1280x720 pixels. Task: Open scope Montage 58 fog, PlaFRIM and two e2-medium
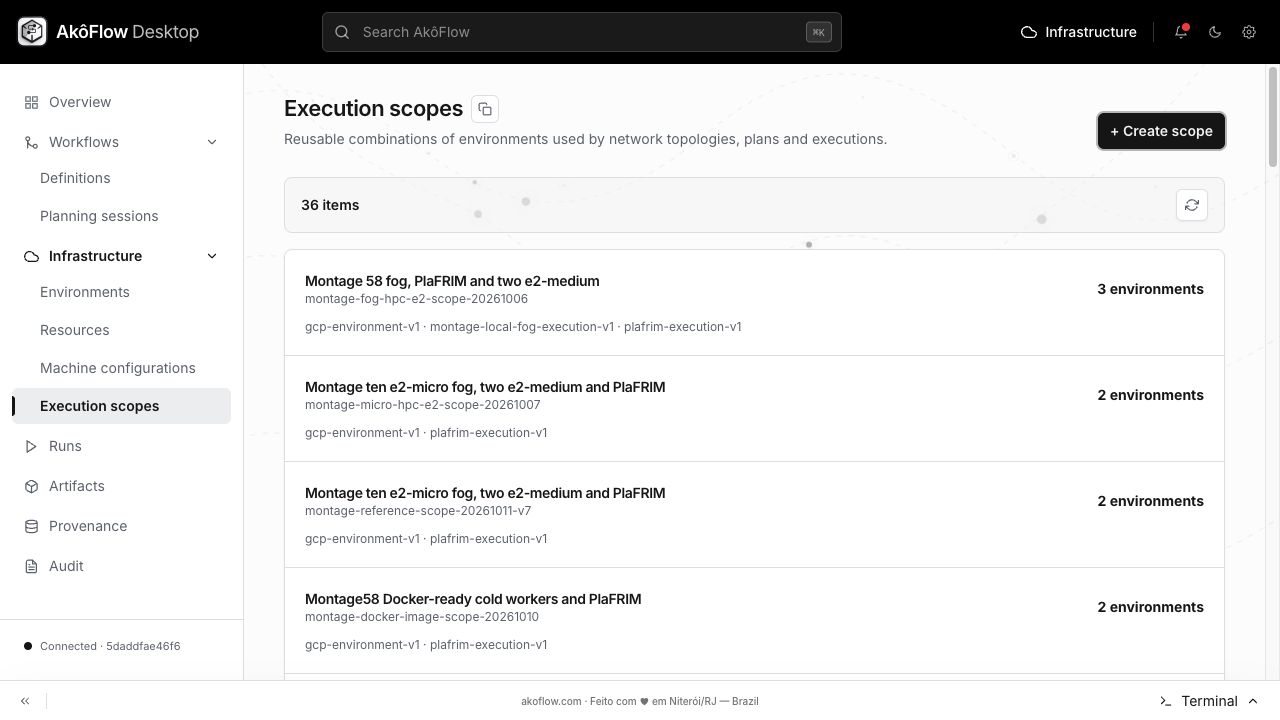pos(754,303)
